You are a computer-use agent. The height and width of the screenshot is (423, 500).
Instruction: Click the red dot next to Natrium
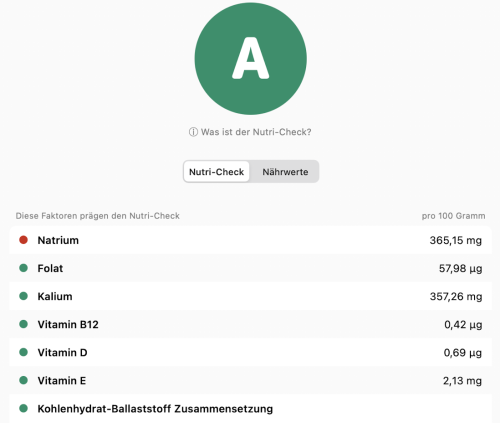tap(23, 240)
